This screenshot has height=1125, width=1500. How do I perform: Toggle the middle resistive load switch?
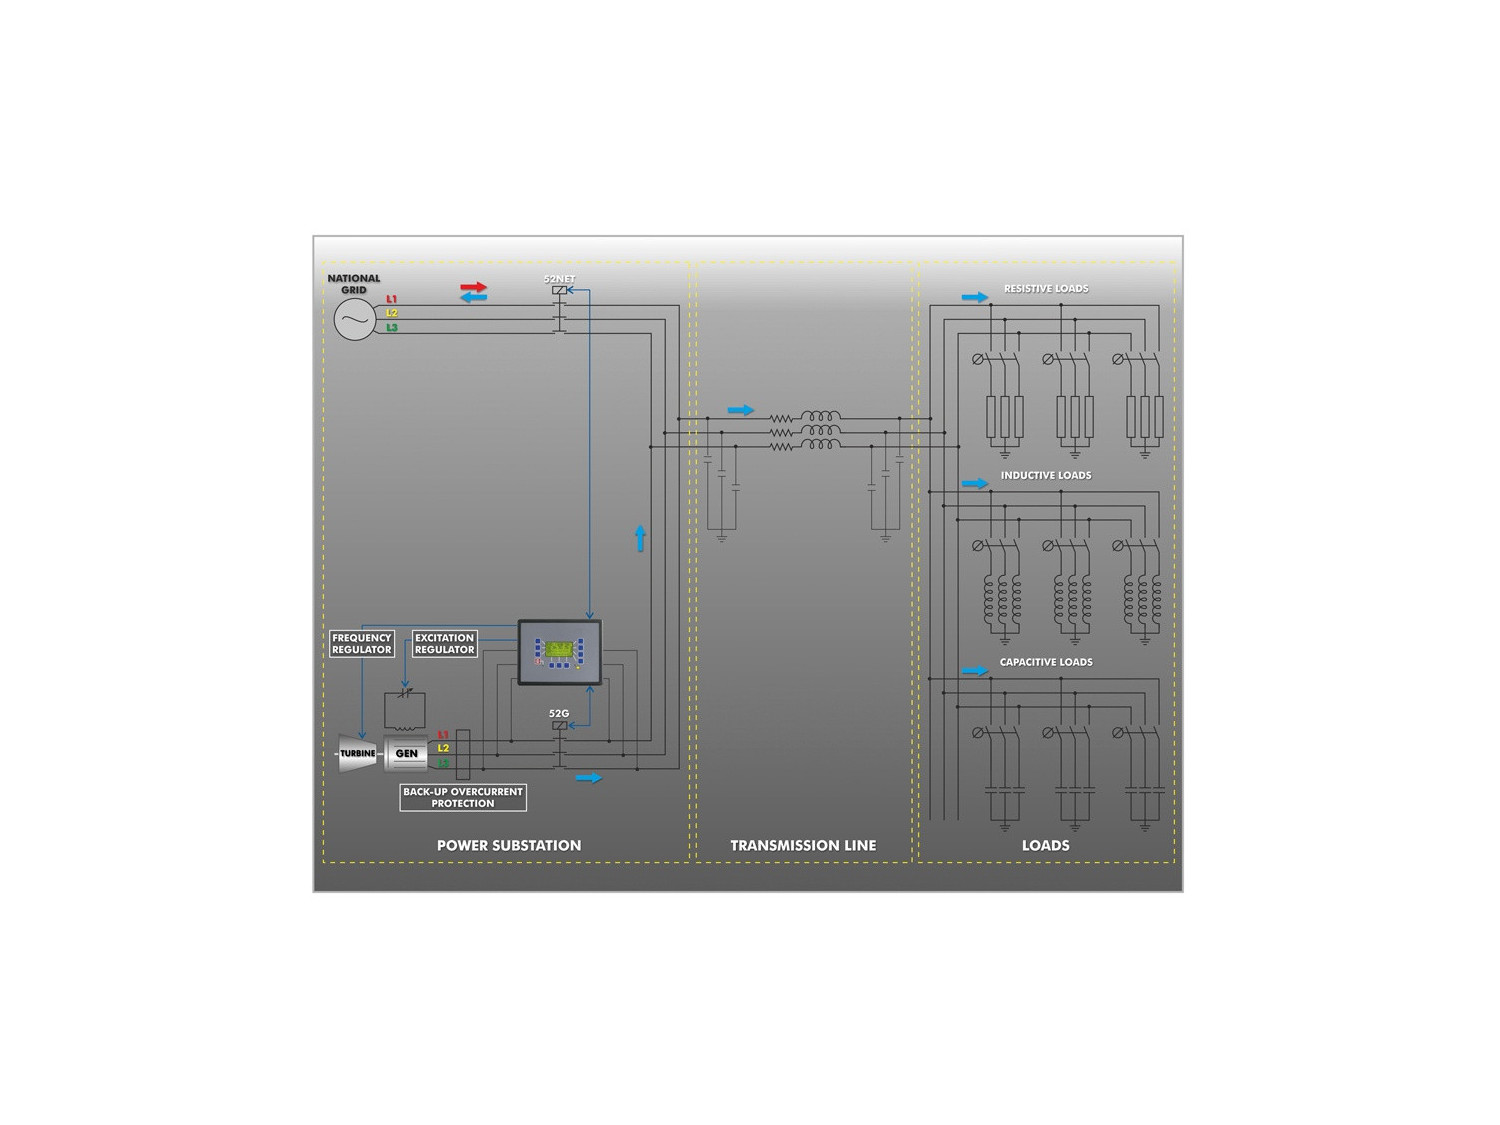pos(1068,359)
